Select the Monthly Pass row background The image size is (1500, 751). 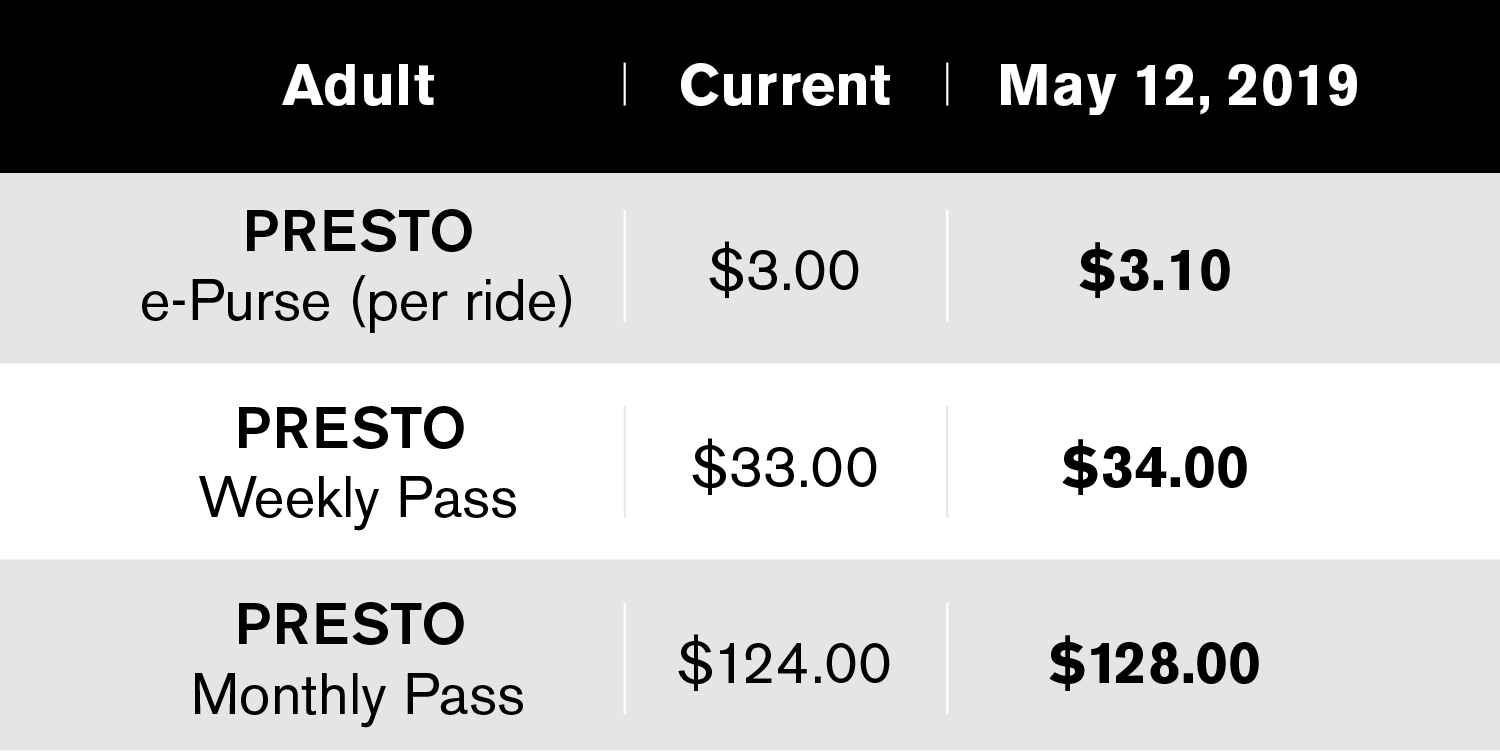tap(750, 655)
